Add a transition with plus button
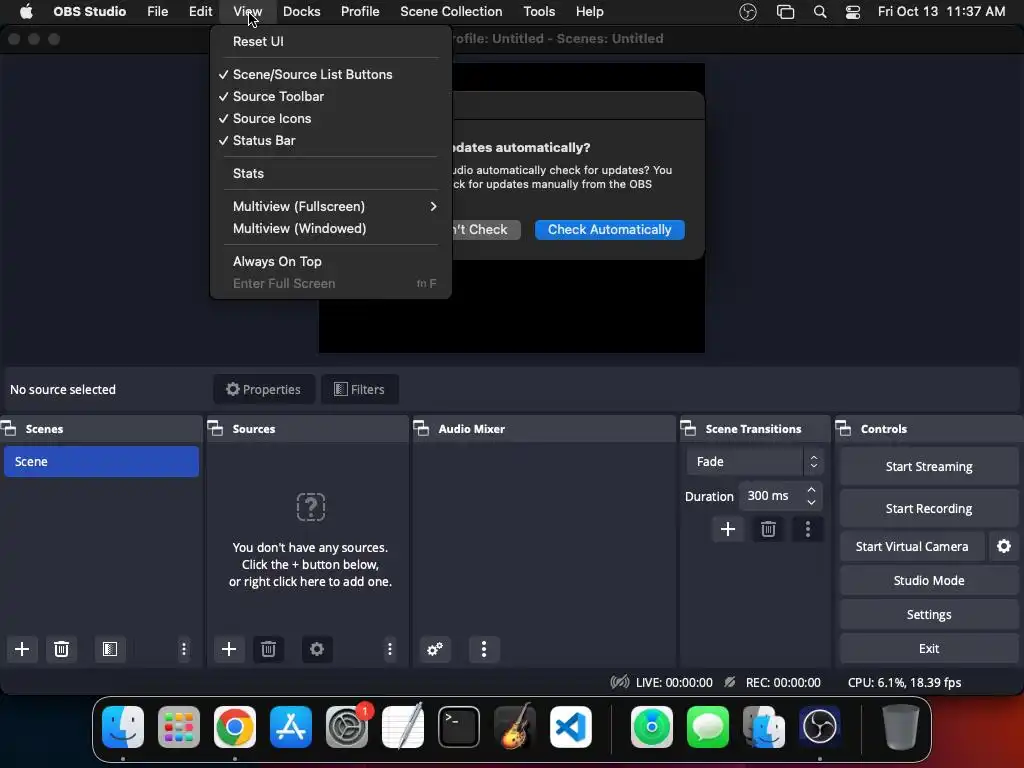The image size is (1024, 768). click(x=728, y=529)
